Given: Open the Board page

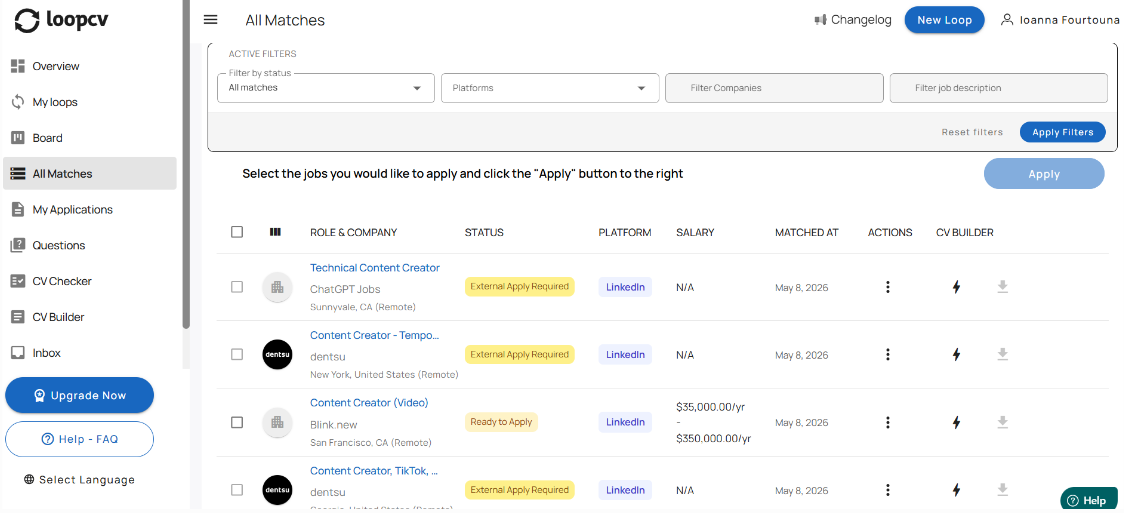Looking at the screenshot, I should point(90,138).
